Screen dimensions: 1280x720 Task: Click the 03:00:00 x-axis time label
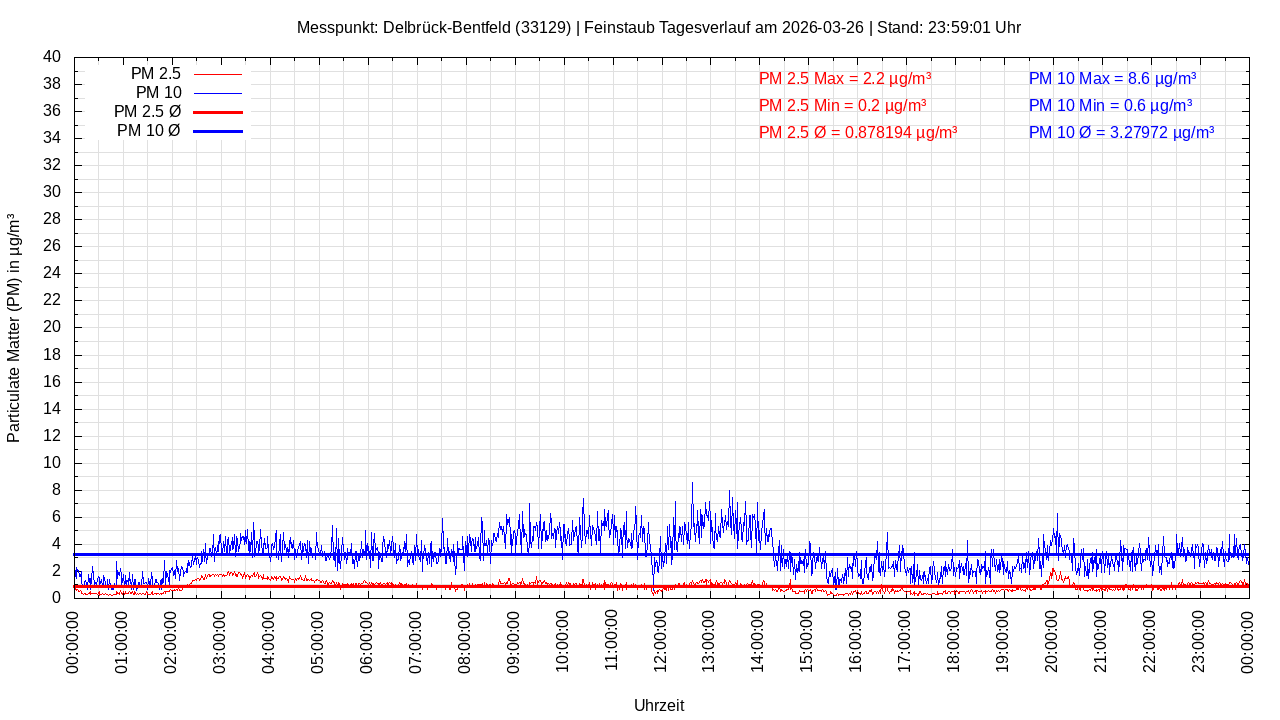click(x=220, y=641)
